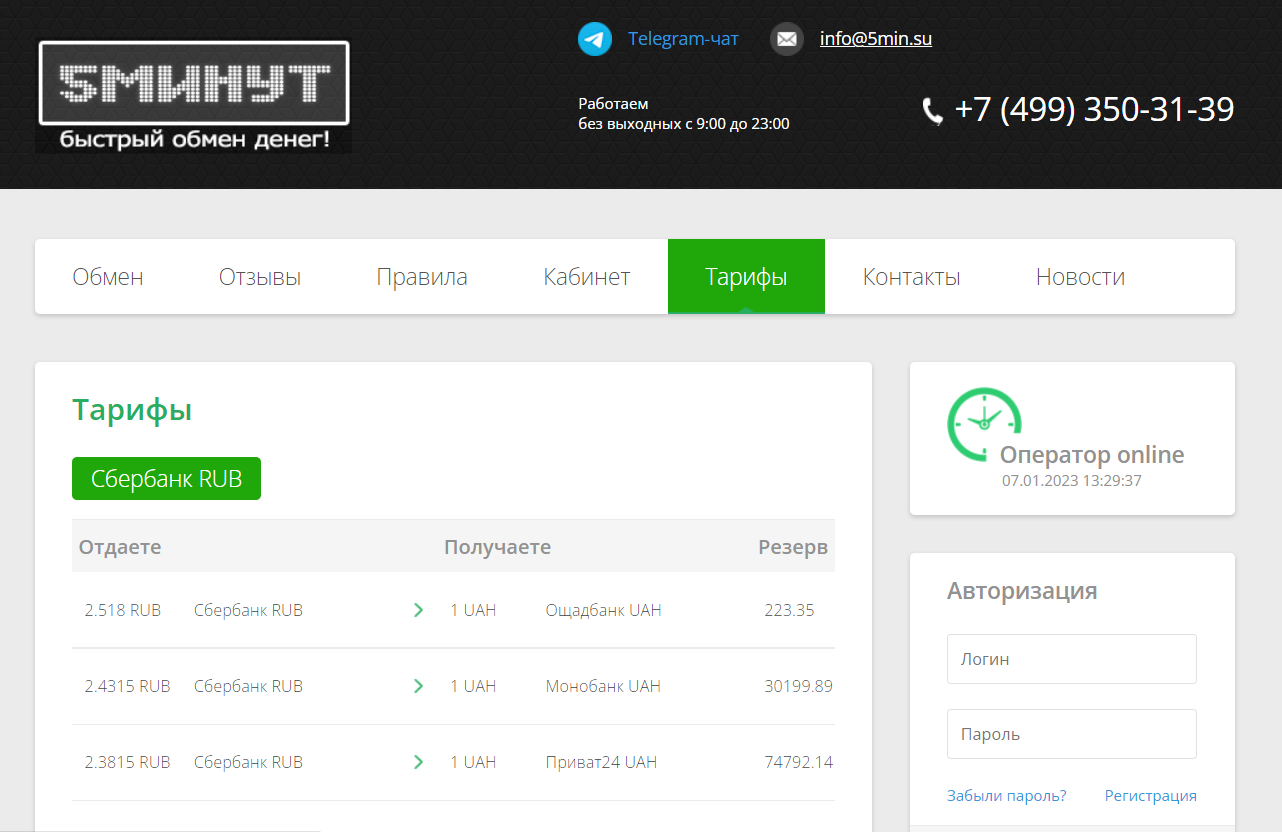Click the working hours text in header

tap(684, 114)
